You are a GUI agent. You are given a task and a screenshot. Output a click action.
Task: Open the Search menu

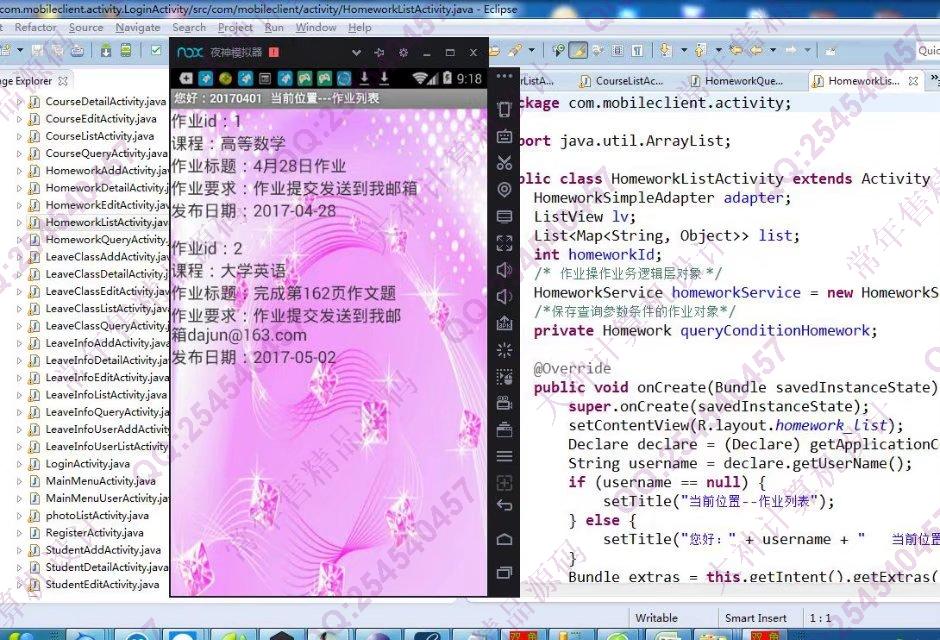[189, 28]
